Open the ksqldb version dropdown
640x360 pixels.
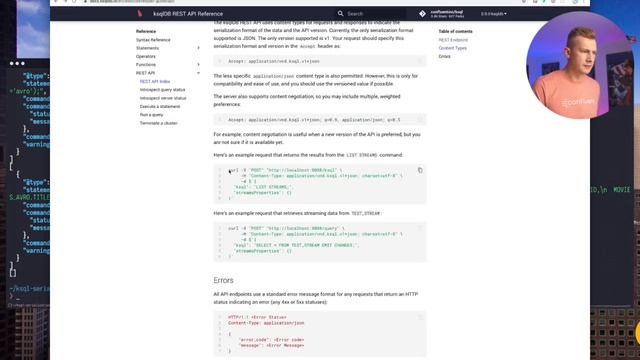click(x=493, y=14)
